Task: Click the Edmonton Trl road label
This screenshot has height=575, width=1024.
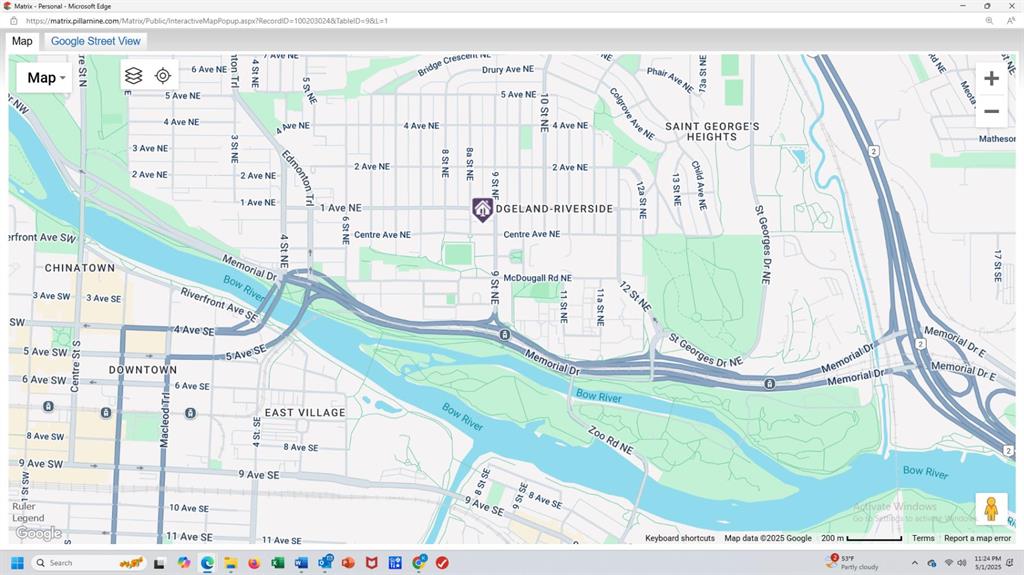Action: (297, 178)
